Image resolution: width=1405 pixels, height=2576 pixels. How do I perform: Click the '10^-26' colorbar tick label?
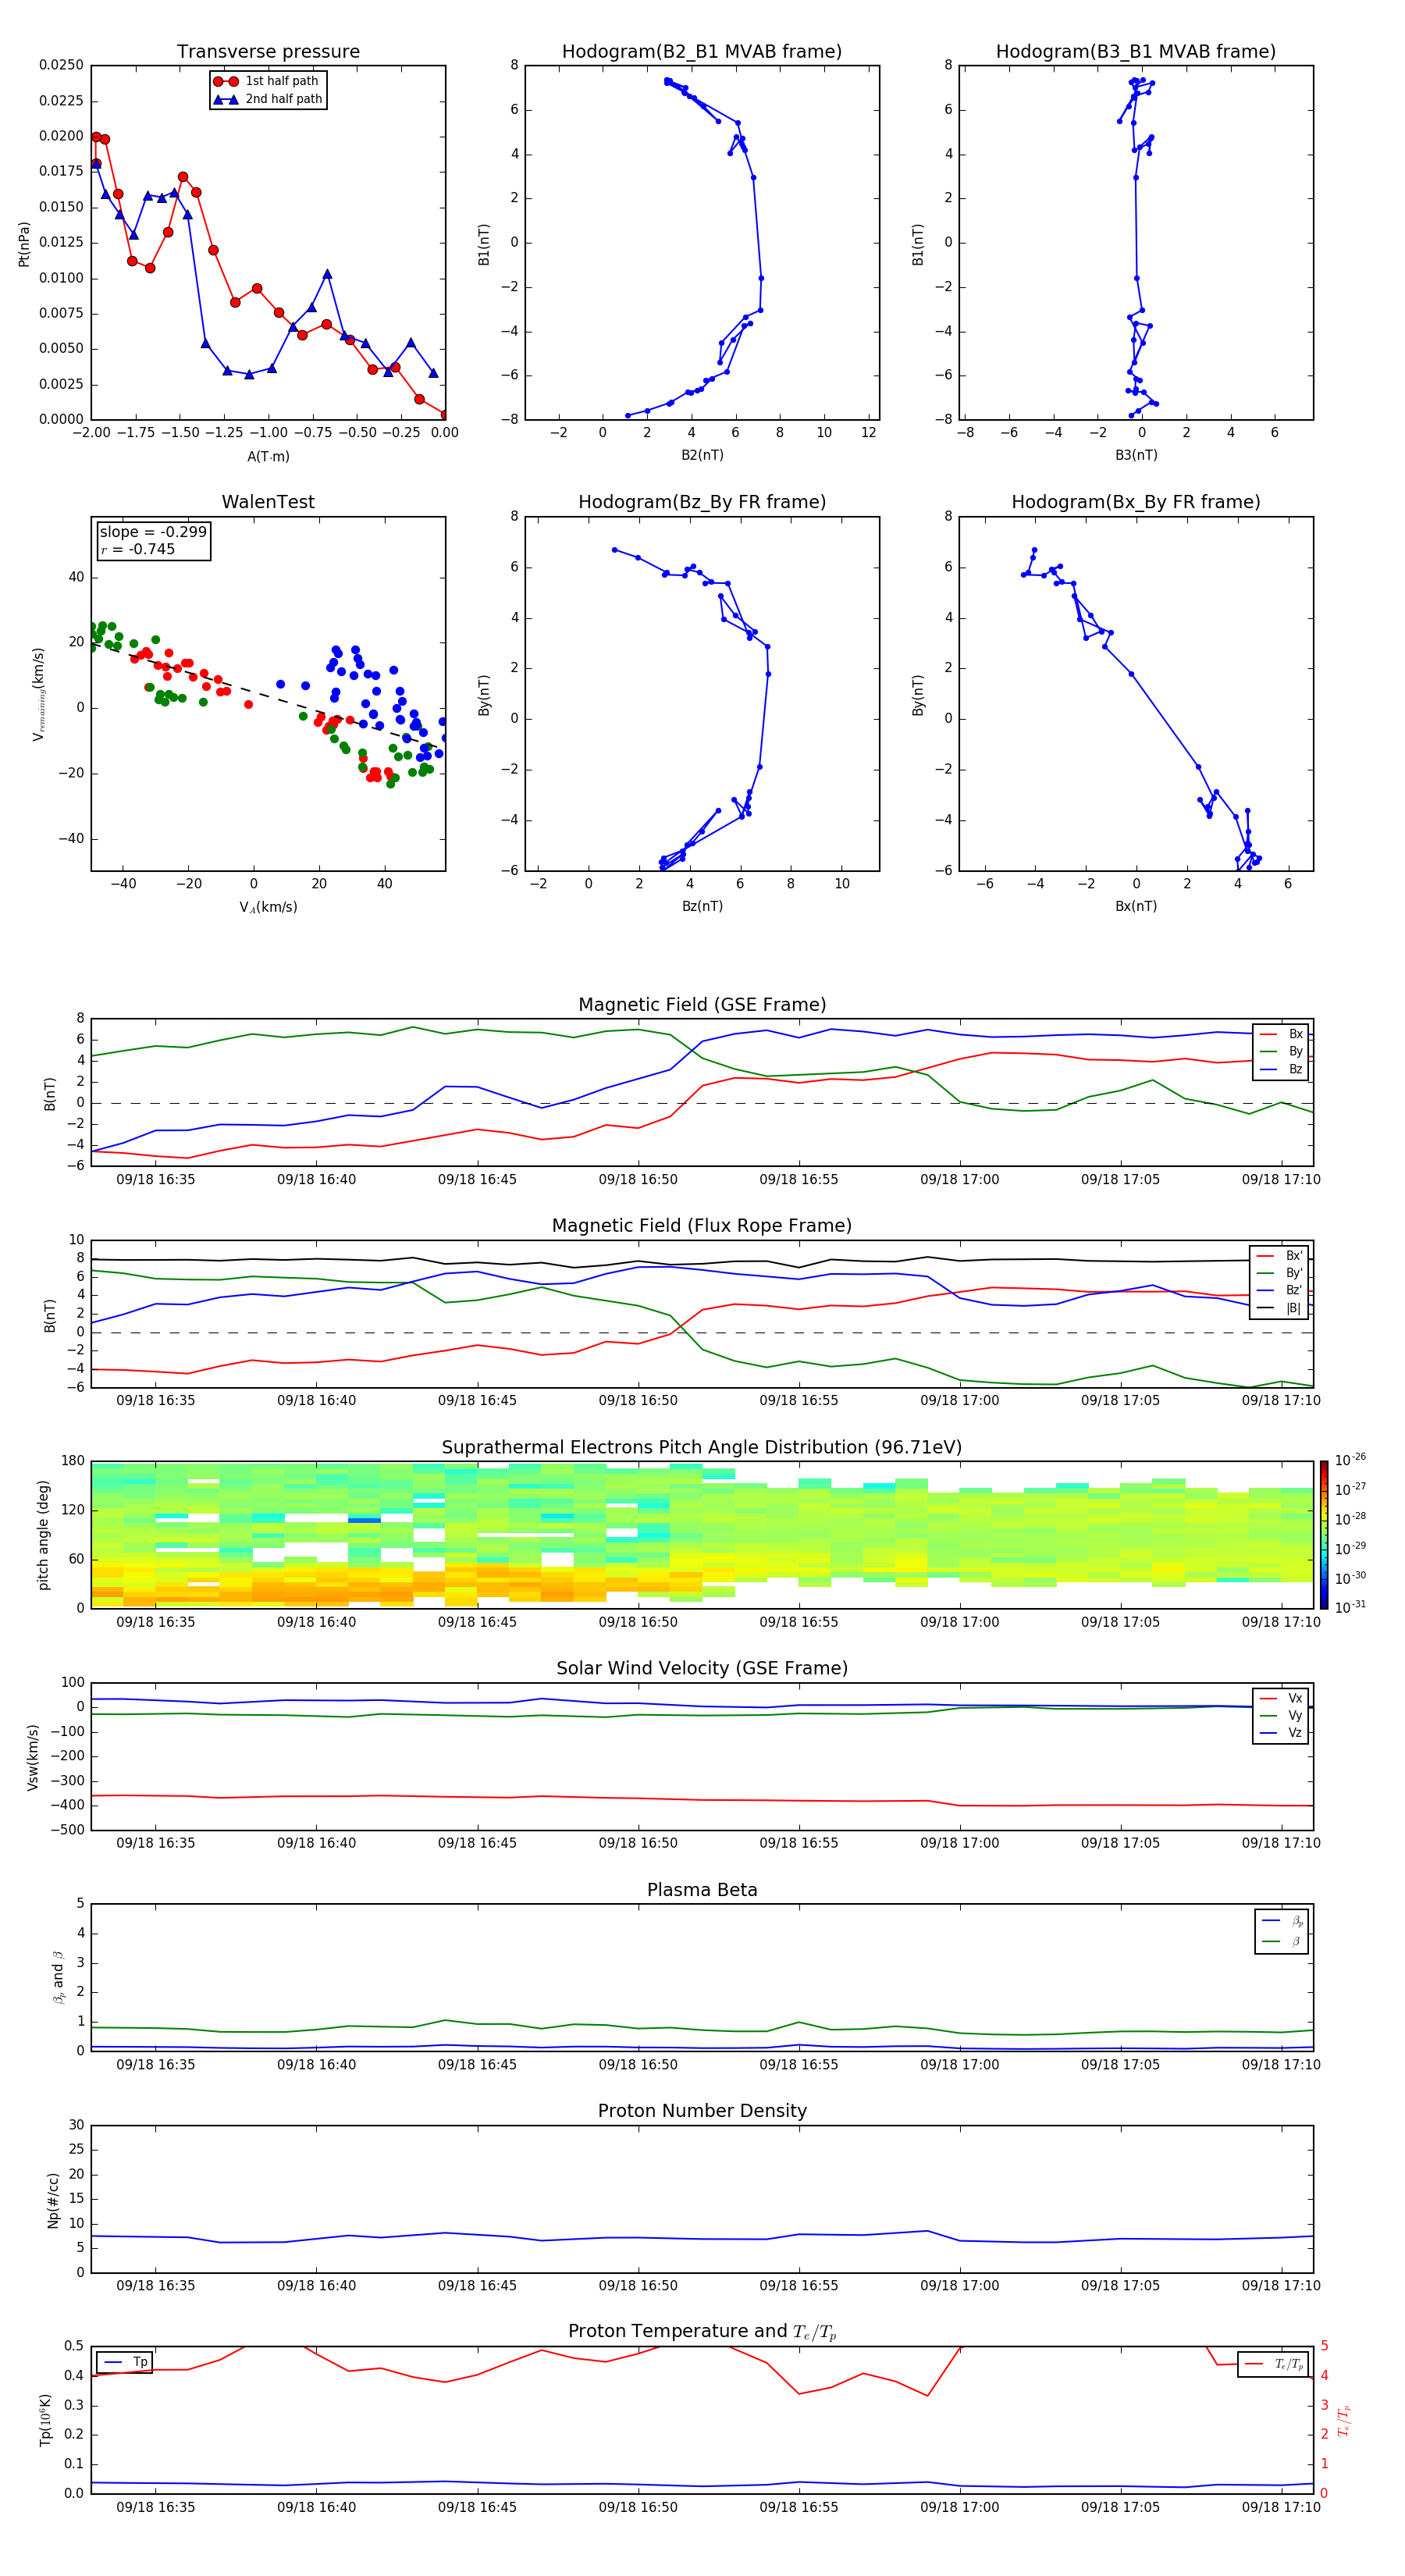pos(1350,1460)
